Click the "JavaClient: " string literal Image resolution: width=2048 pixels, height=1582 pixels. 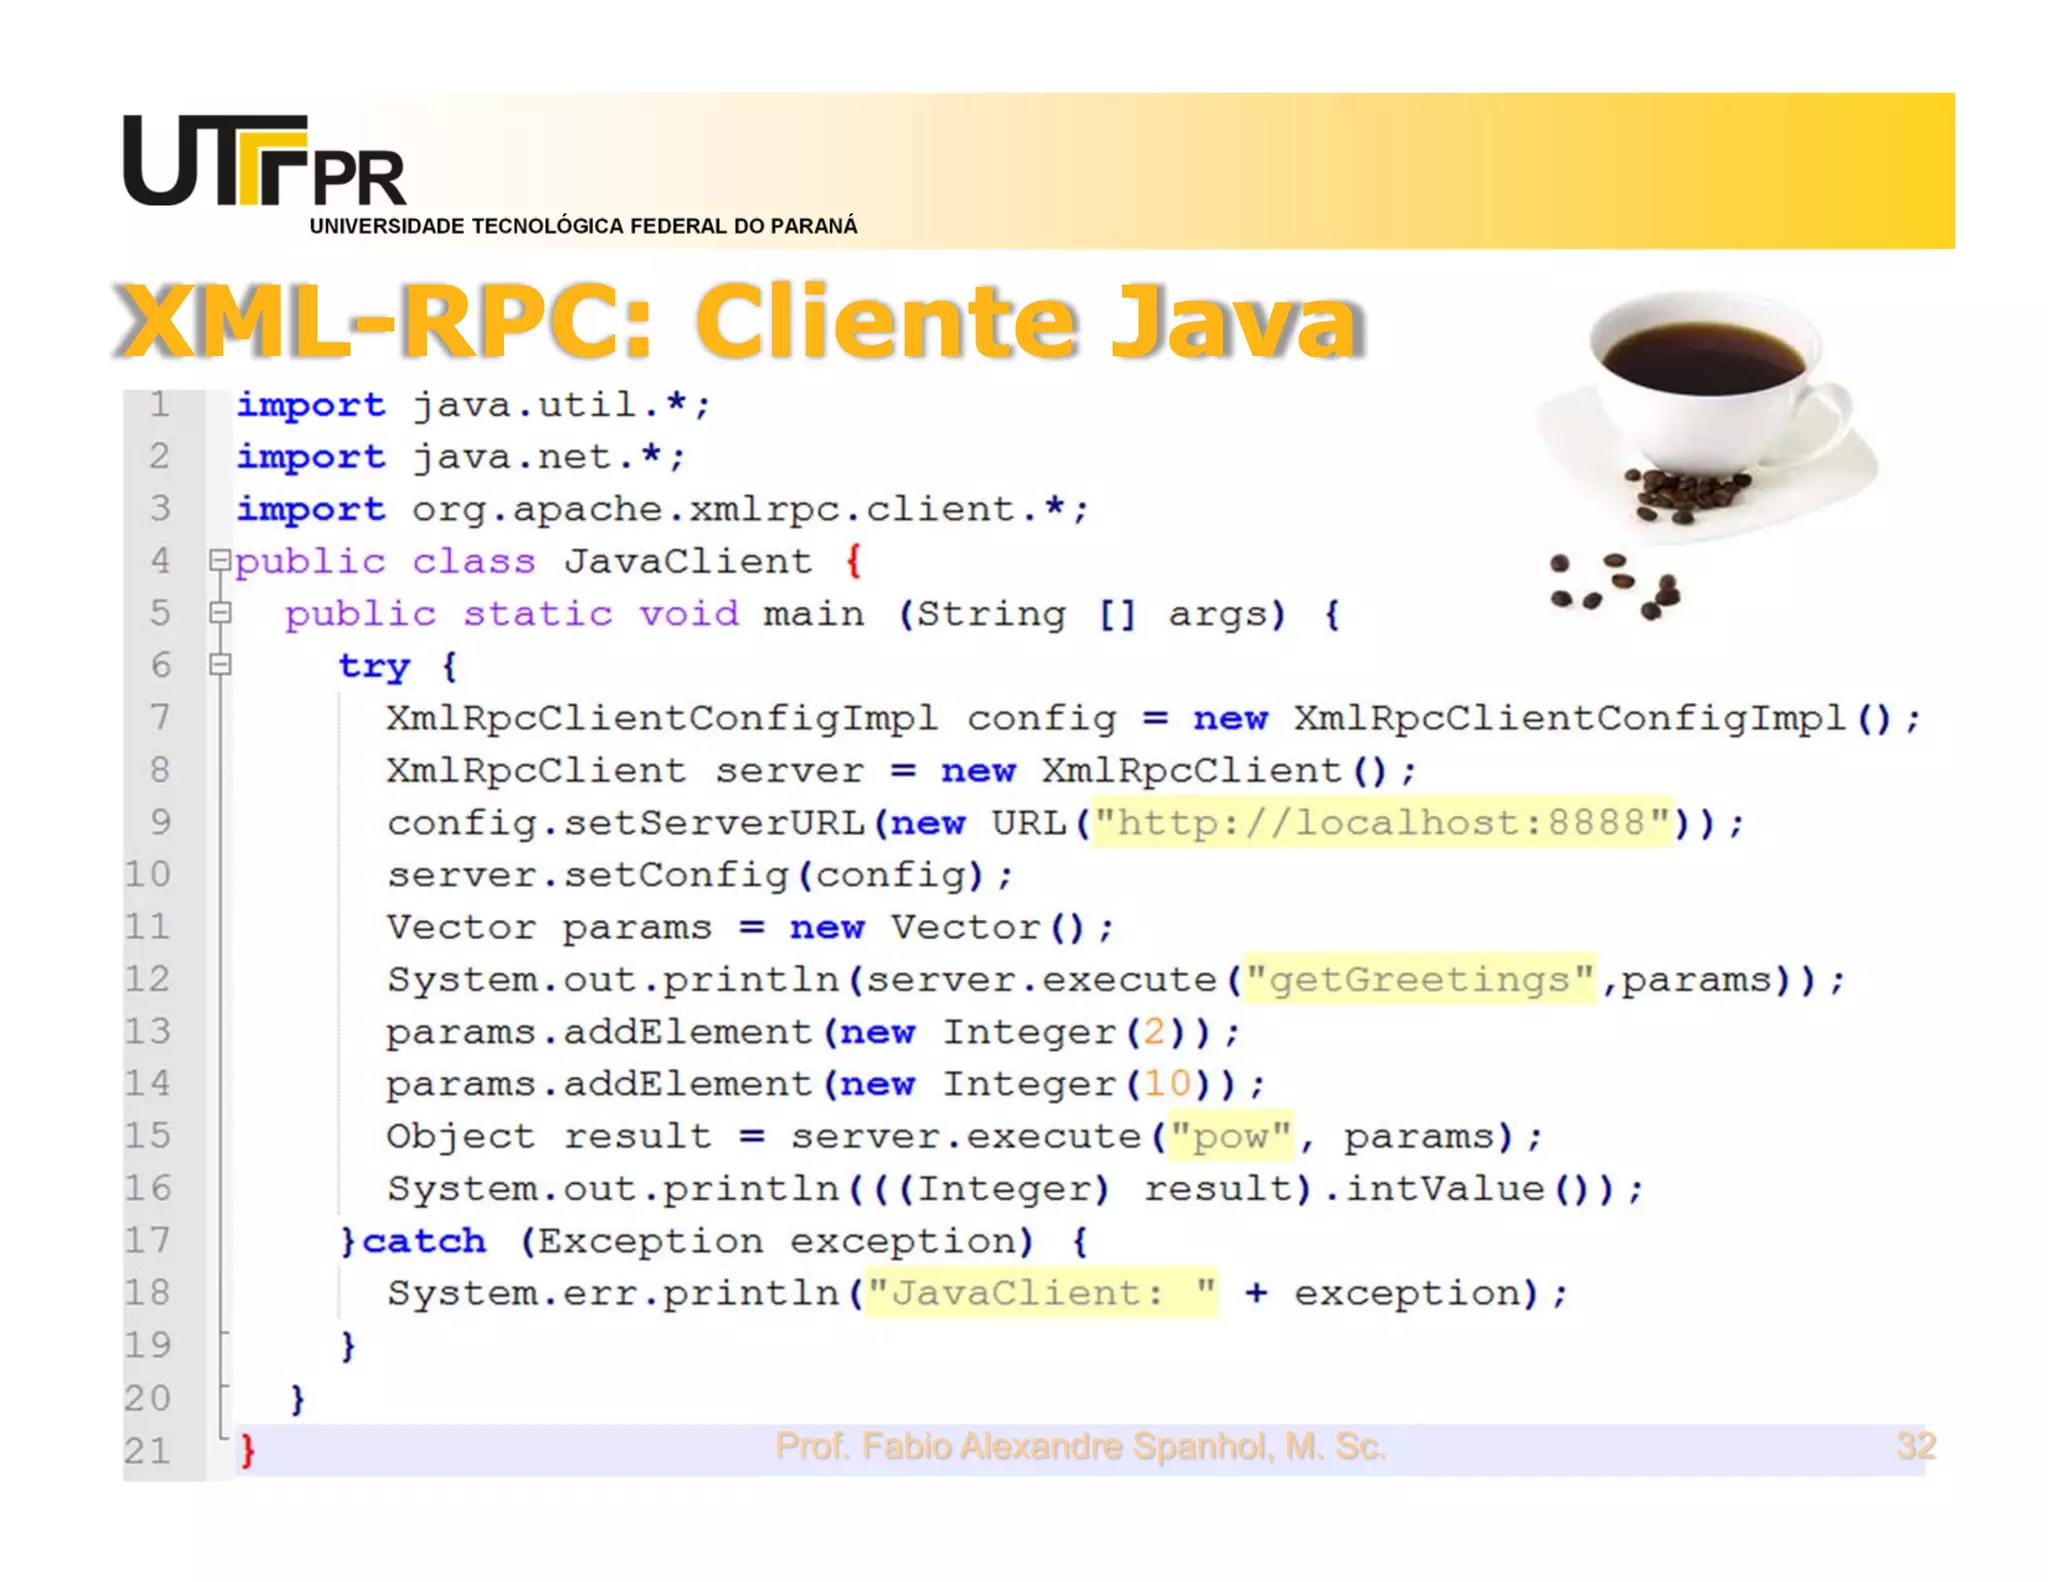1042,1292
